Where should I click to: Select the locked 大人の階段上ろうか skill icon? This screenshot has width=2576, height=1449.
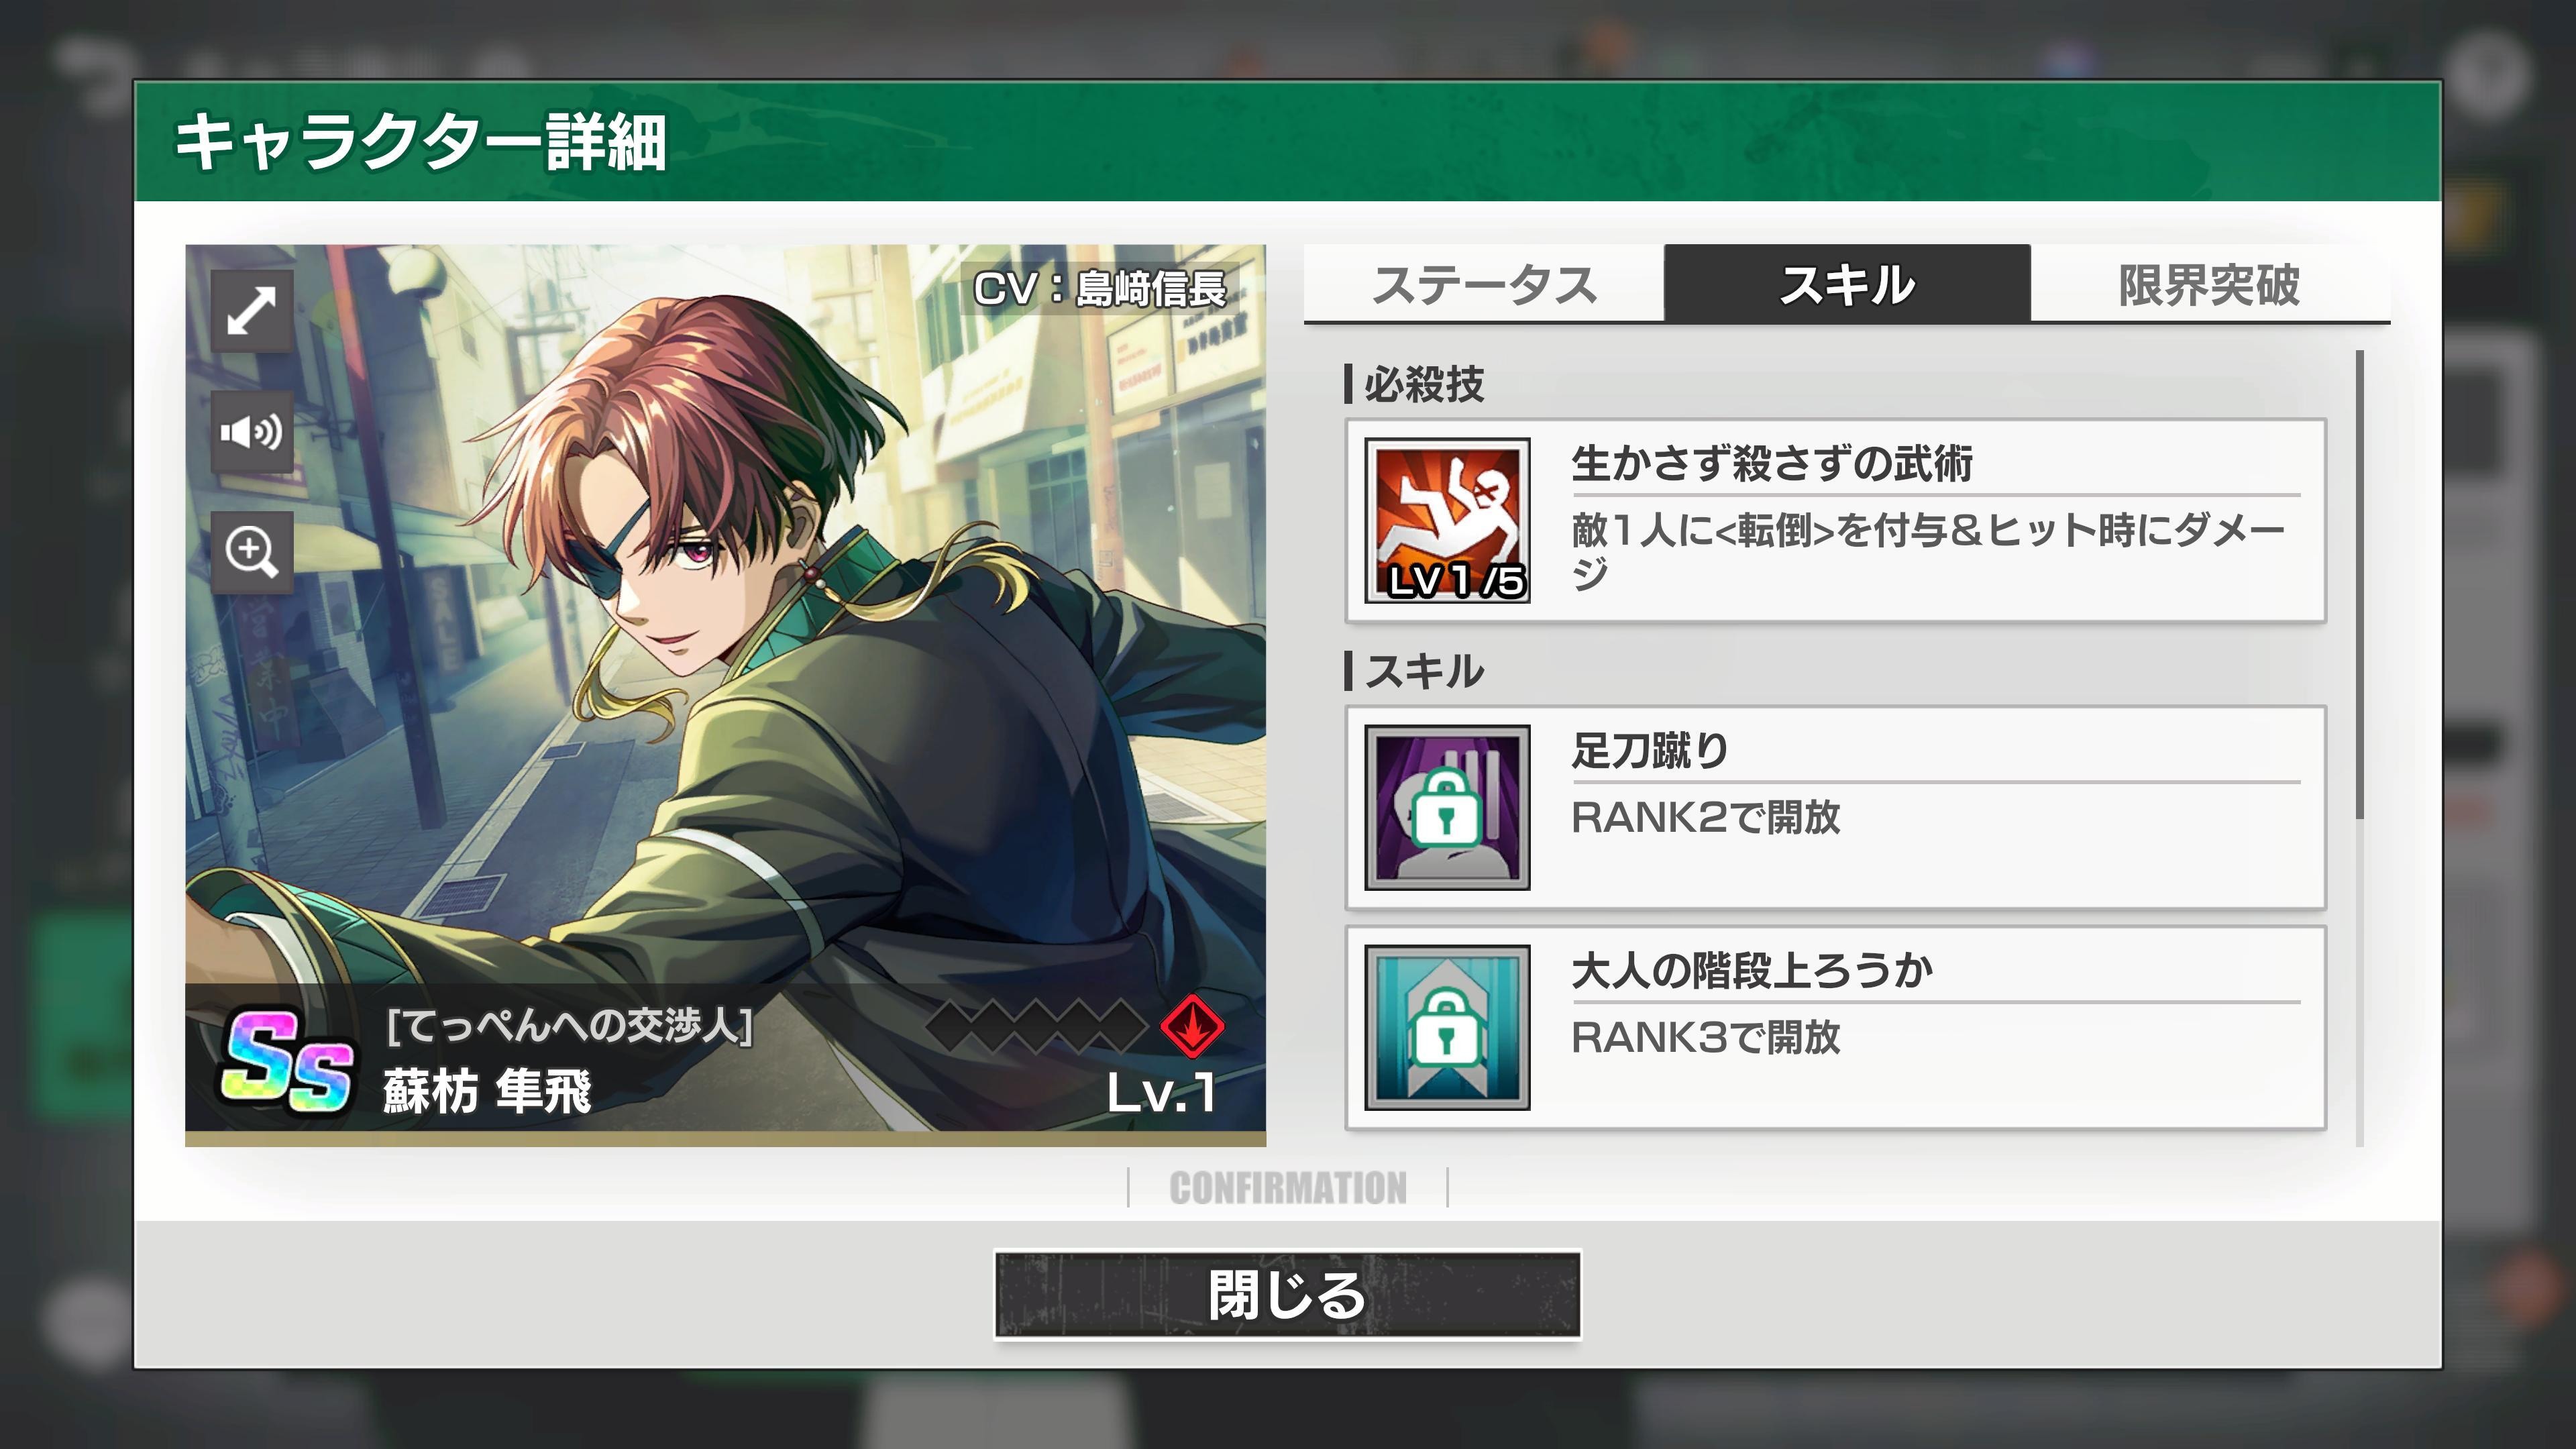coord(1447,1027)
